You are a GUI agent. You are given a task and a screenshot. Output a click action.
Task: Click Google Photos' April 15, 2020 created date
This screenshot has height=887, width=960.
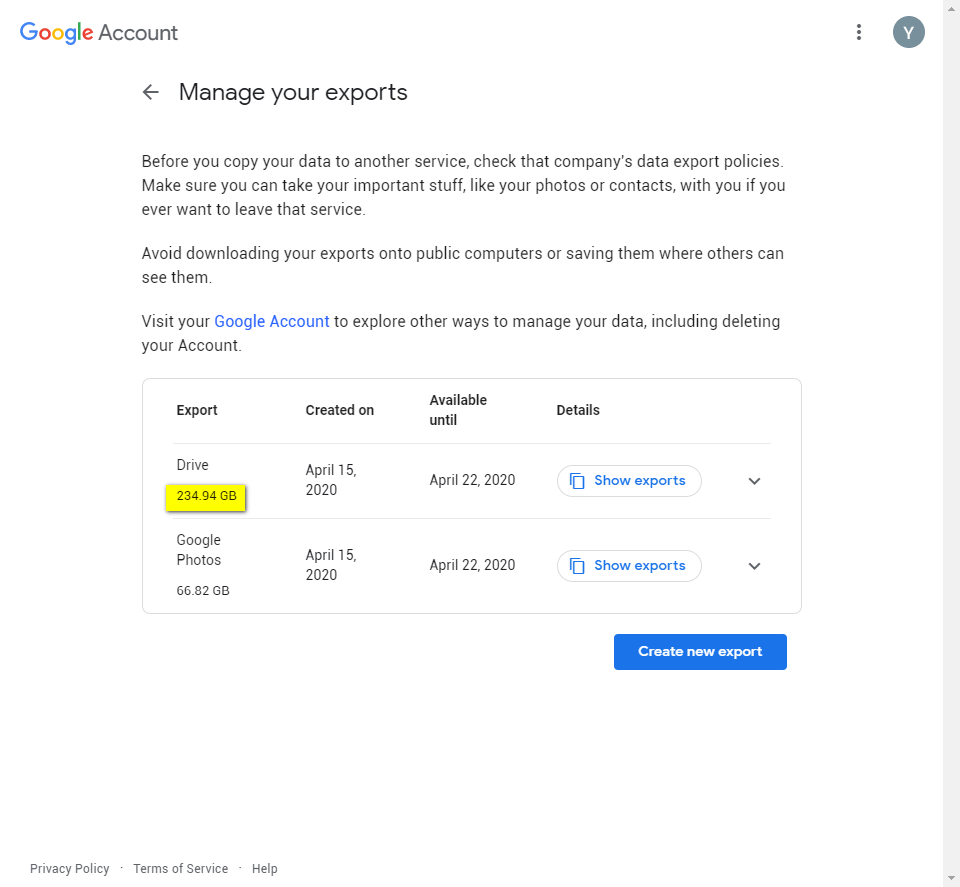pos(331,565)
